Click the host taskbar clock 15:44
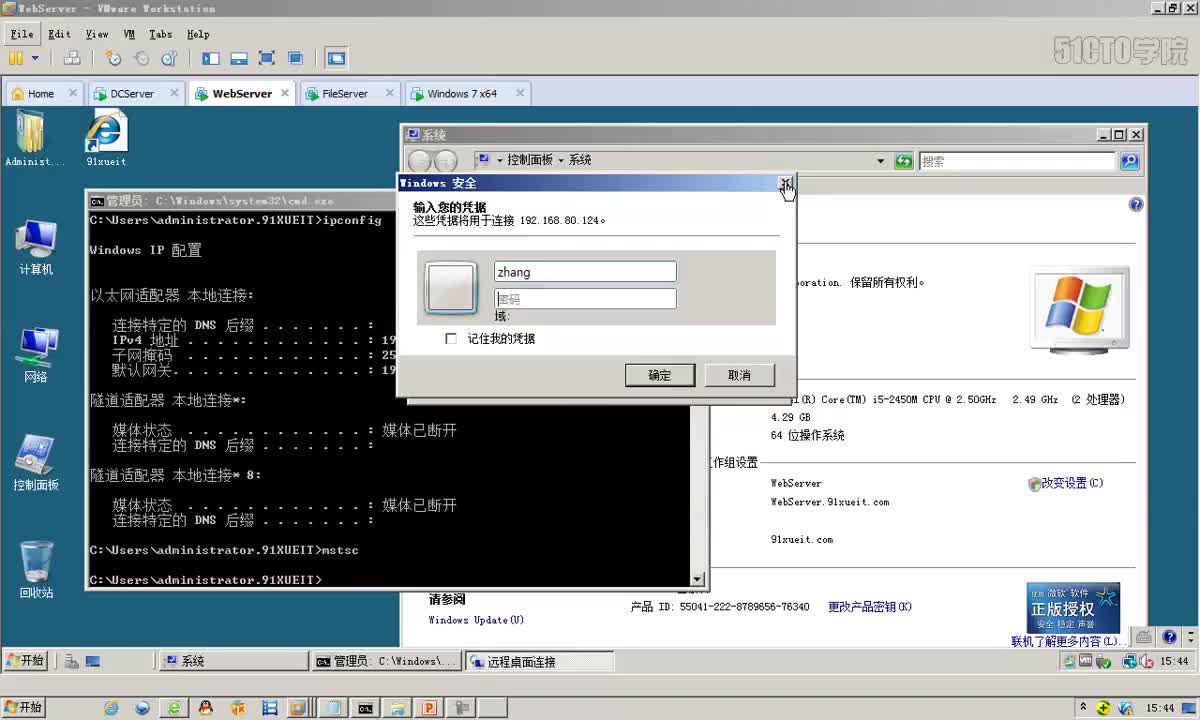This screenshot has height=720, width=1200. 1160,708
